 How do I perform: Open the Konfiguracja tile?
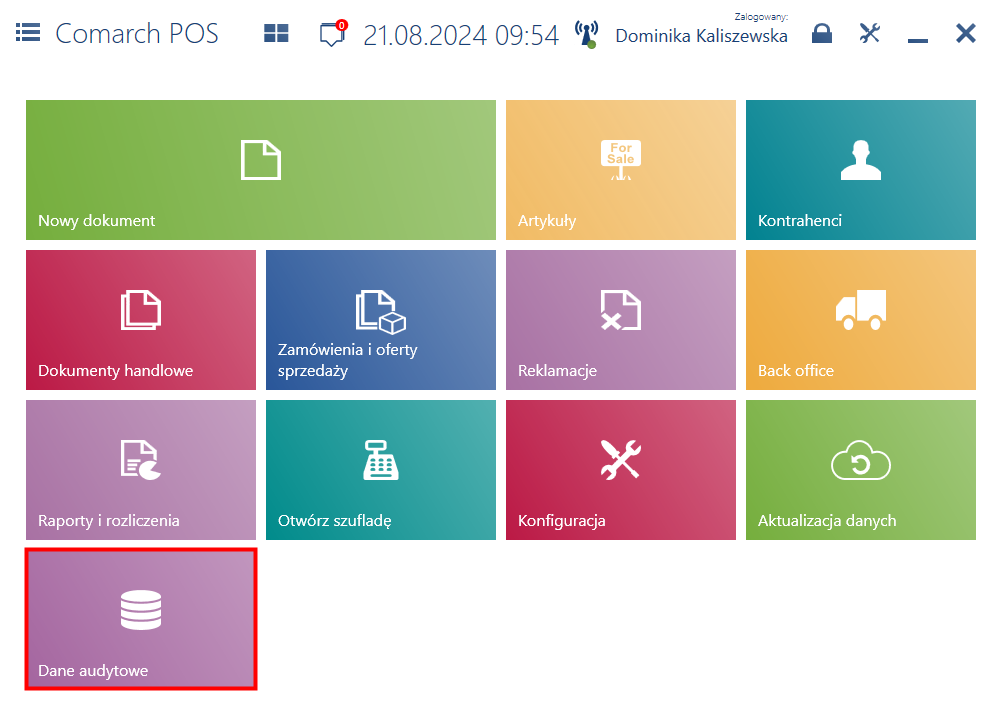pyautogui.click(x=621, y=470)
